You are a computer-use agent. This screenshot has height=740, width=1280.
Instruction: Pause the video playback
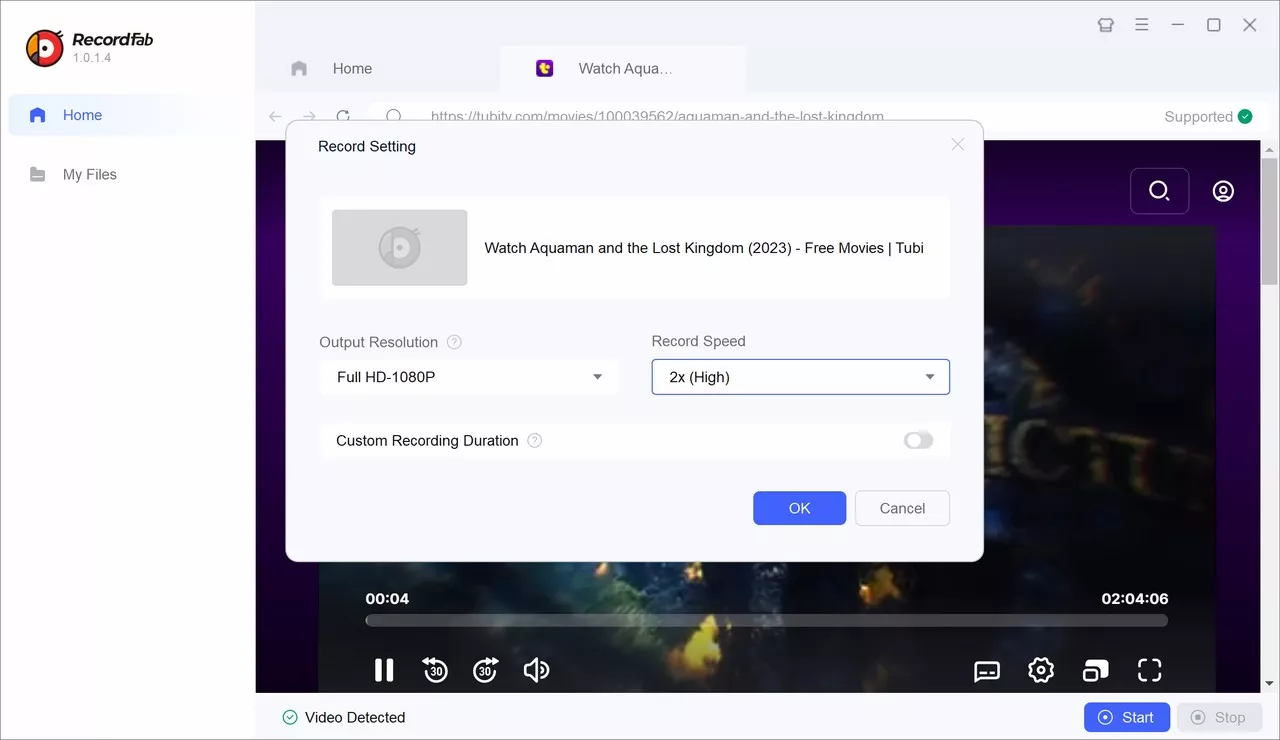tap(384, 670)
